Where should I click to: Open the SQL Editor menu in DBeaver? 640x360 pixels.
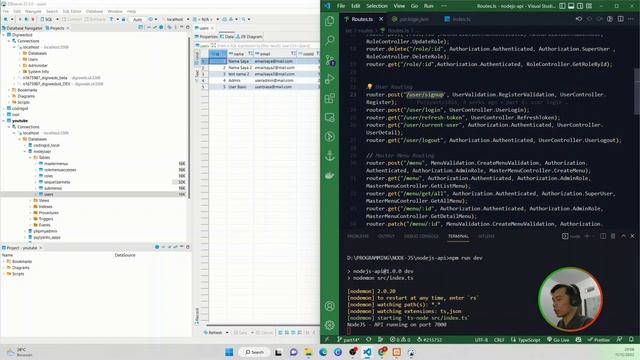(71, 11)
